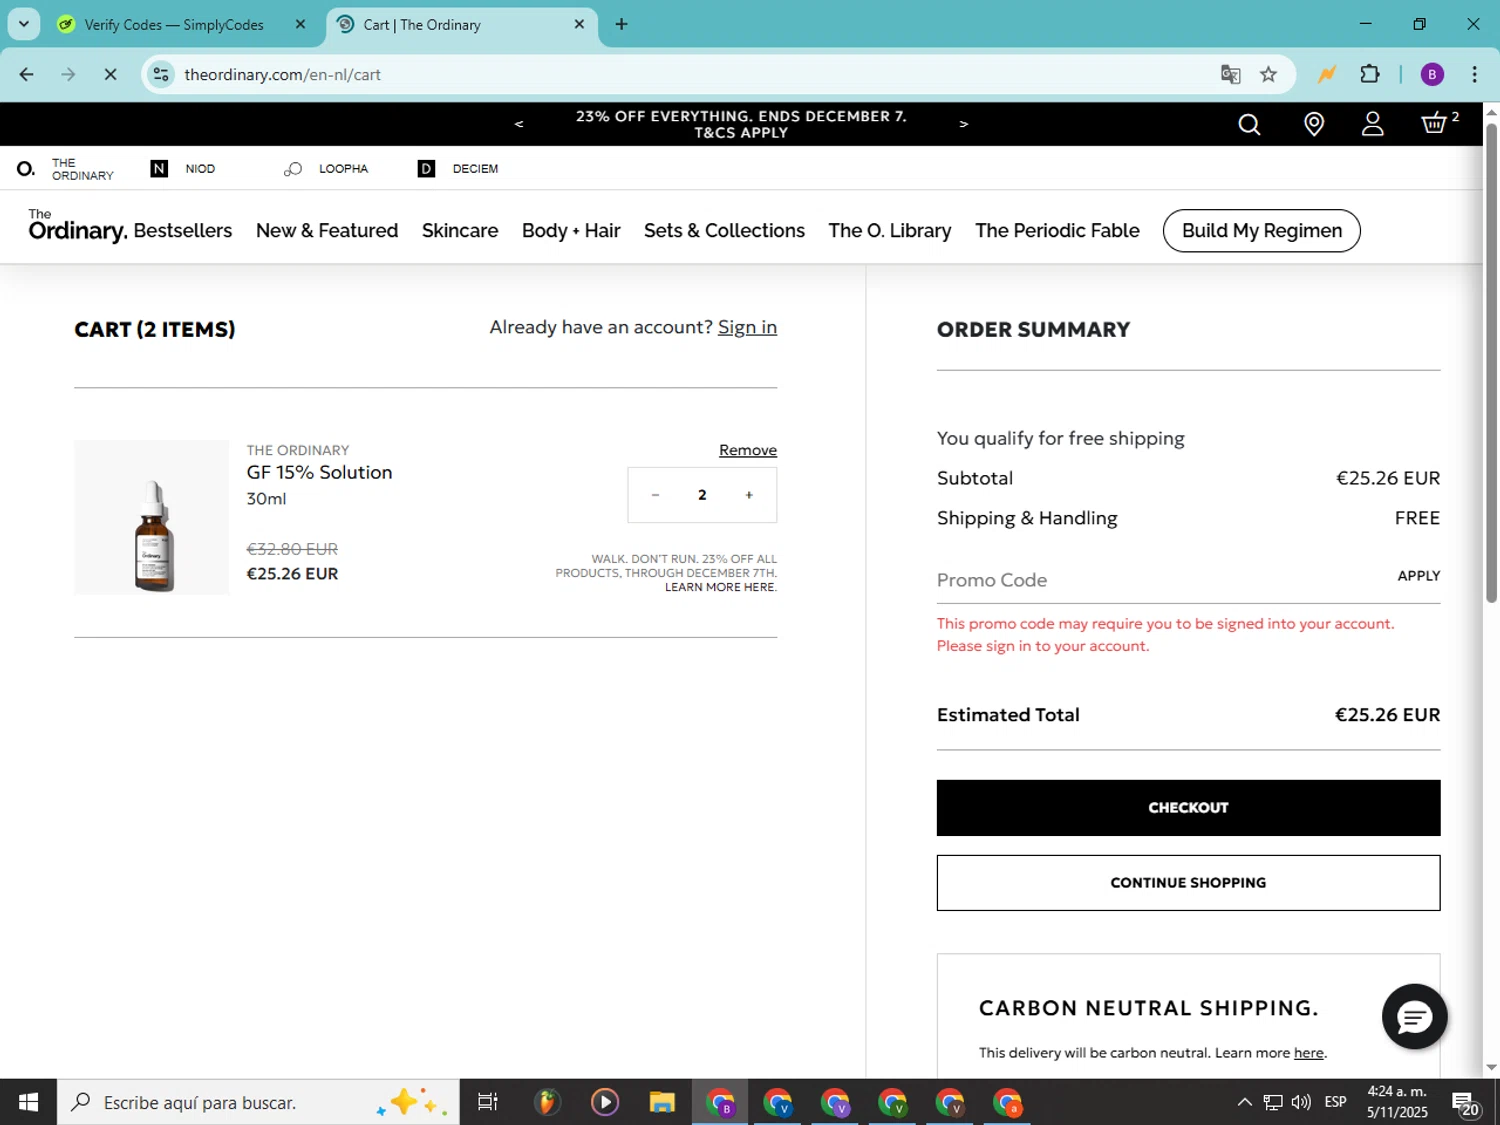The height and width of the screenshot is (1125, 1500).
Task: Open the site search magnifier icon
Action: point(1249,124)
